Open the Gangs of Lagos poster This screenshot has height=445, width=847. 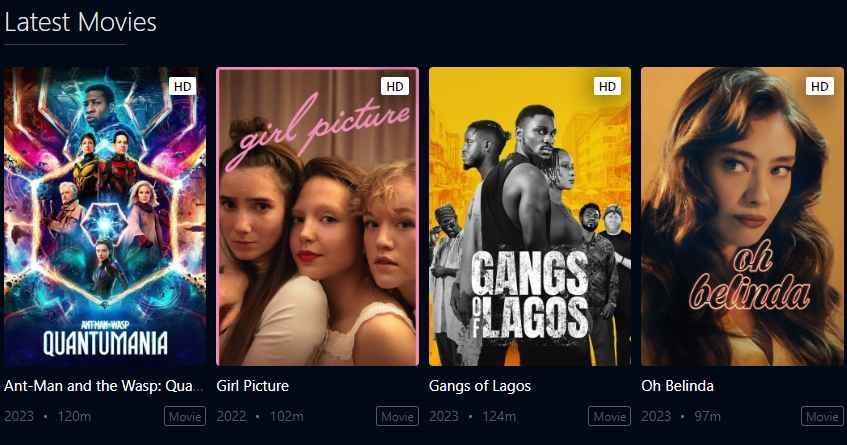coord(529,217)
